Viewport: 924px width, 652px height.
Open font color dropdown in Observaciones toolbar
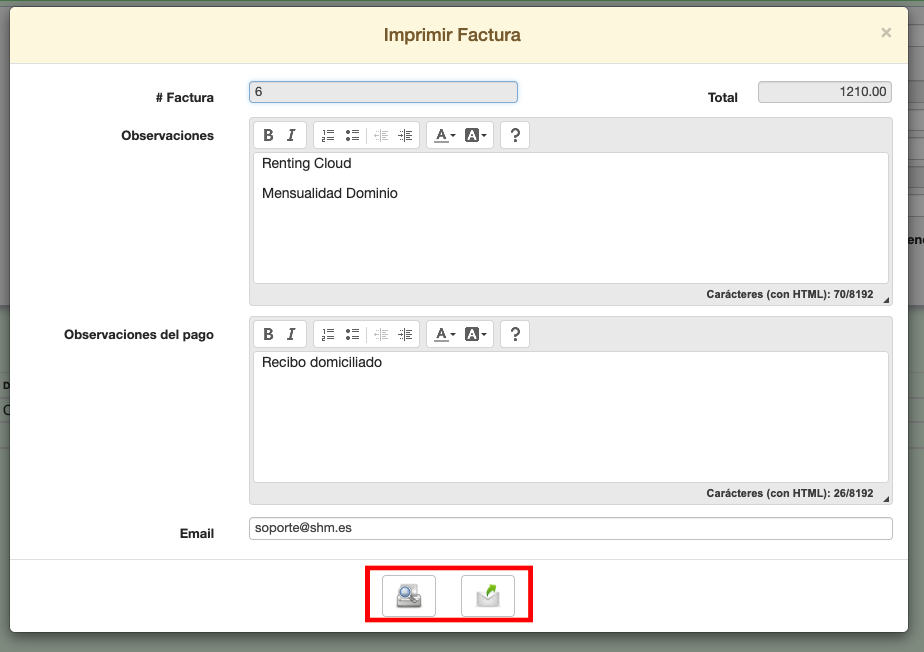445,136
